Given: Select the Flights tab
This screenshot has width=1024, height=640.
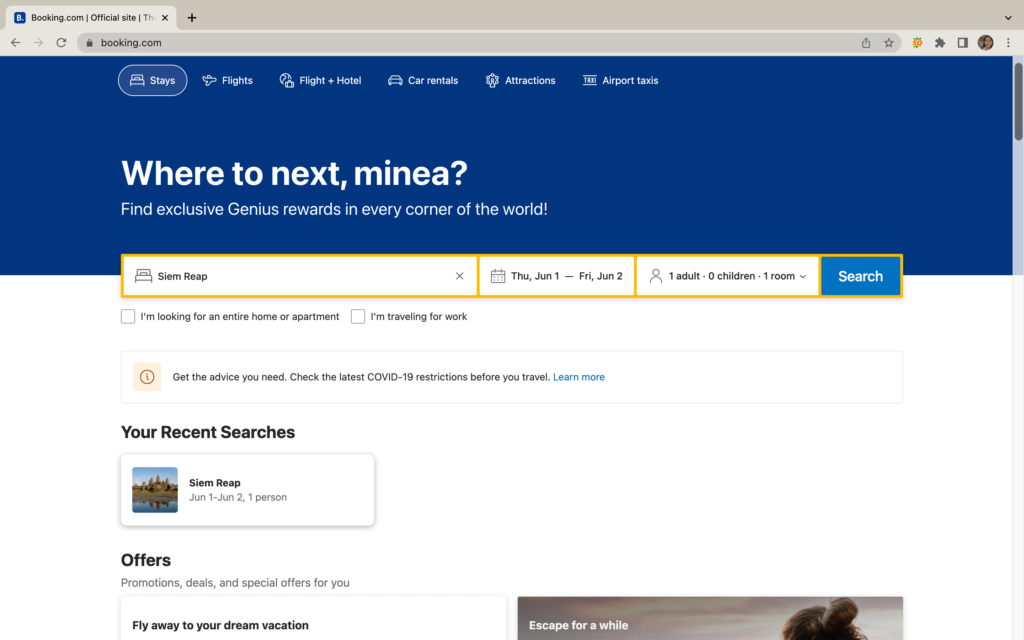Looking at the screenshot, I should coord(227,80).
